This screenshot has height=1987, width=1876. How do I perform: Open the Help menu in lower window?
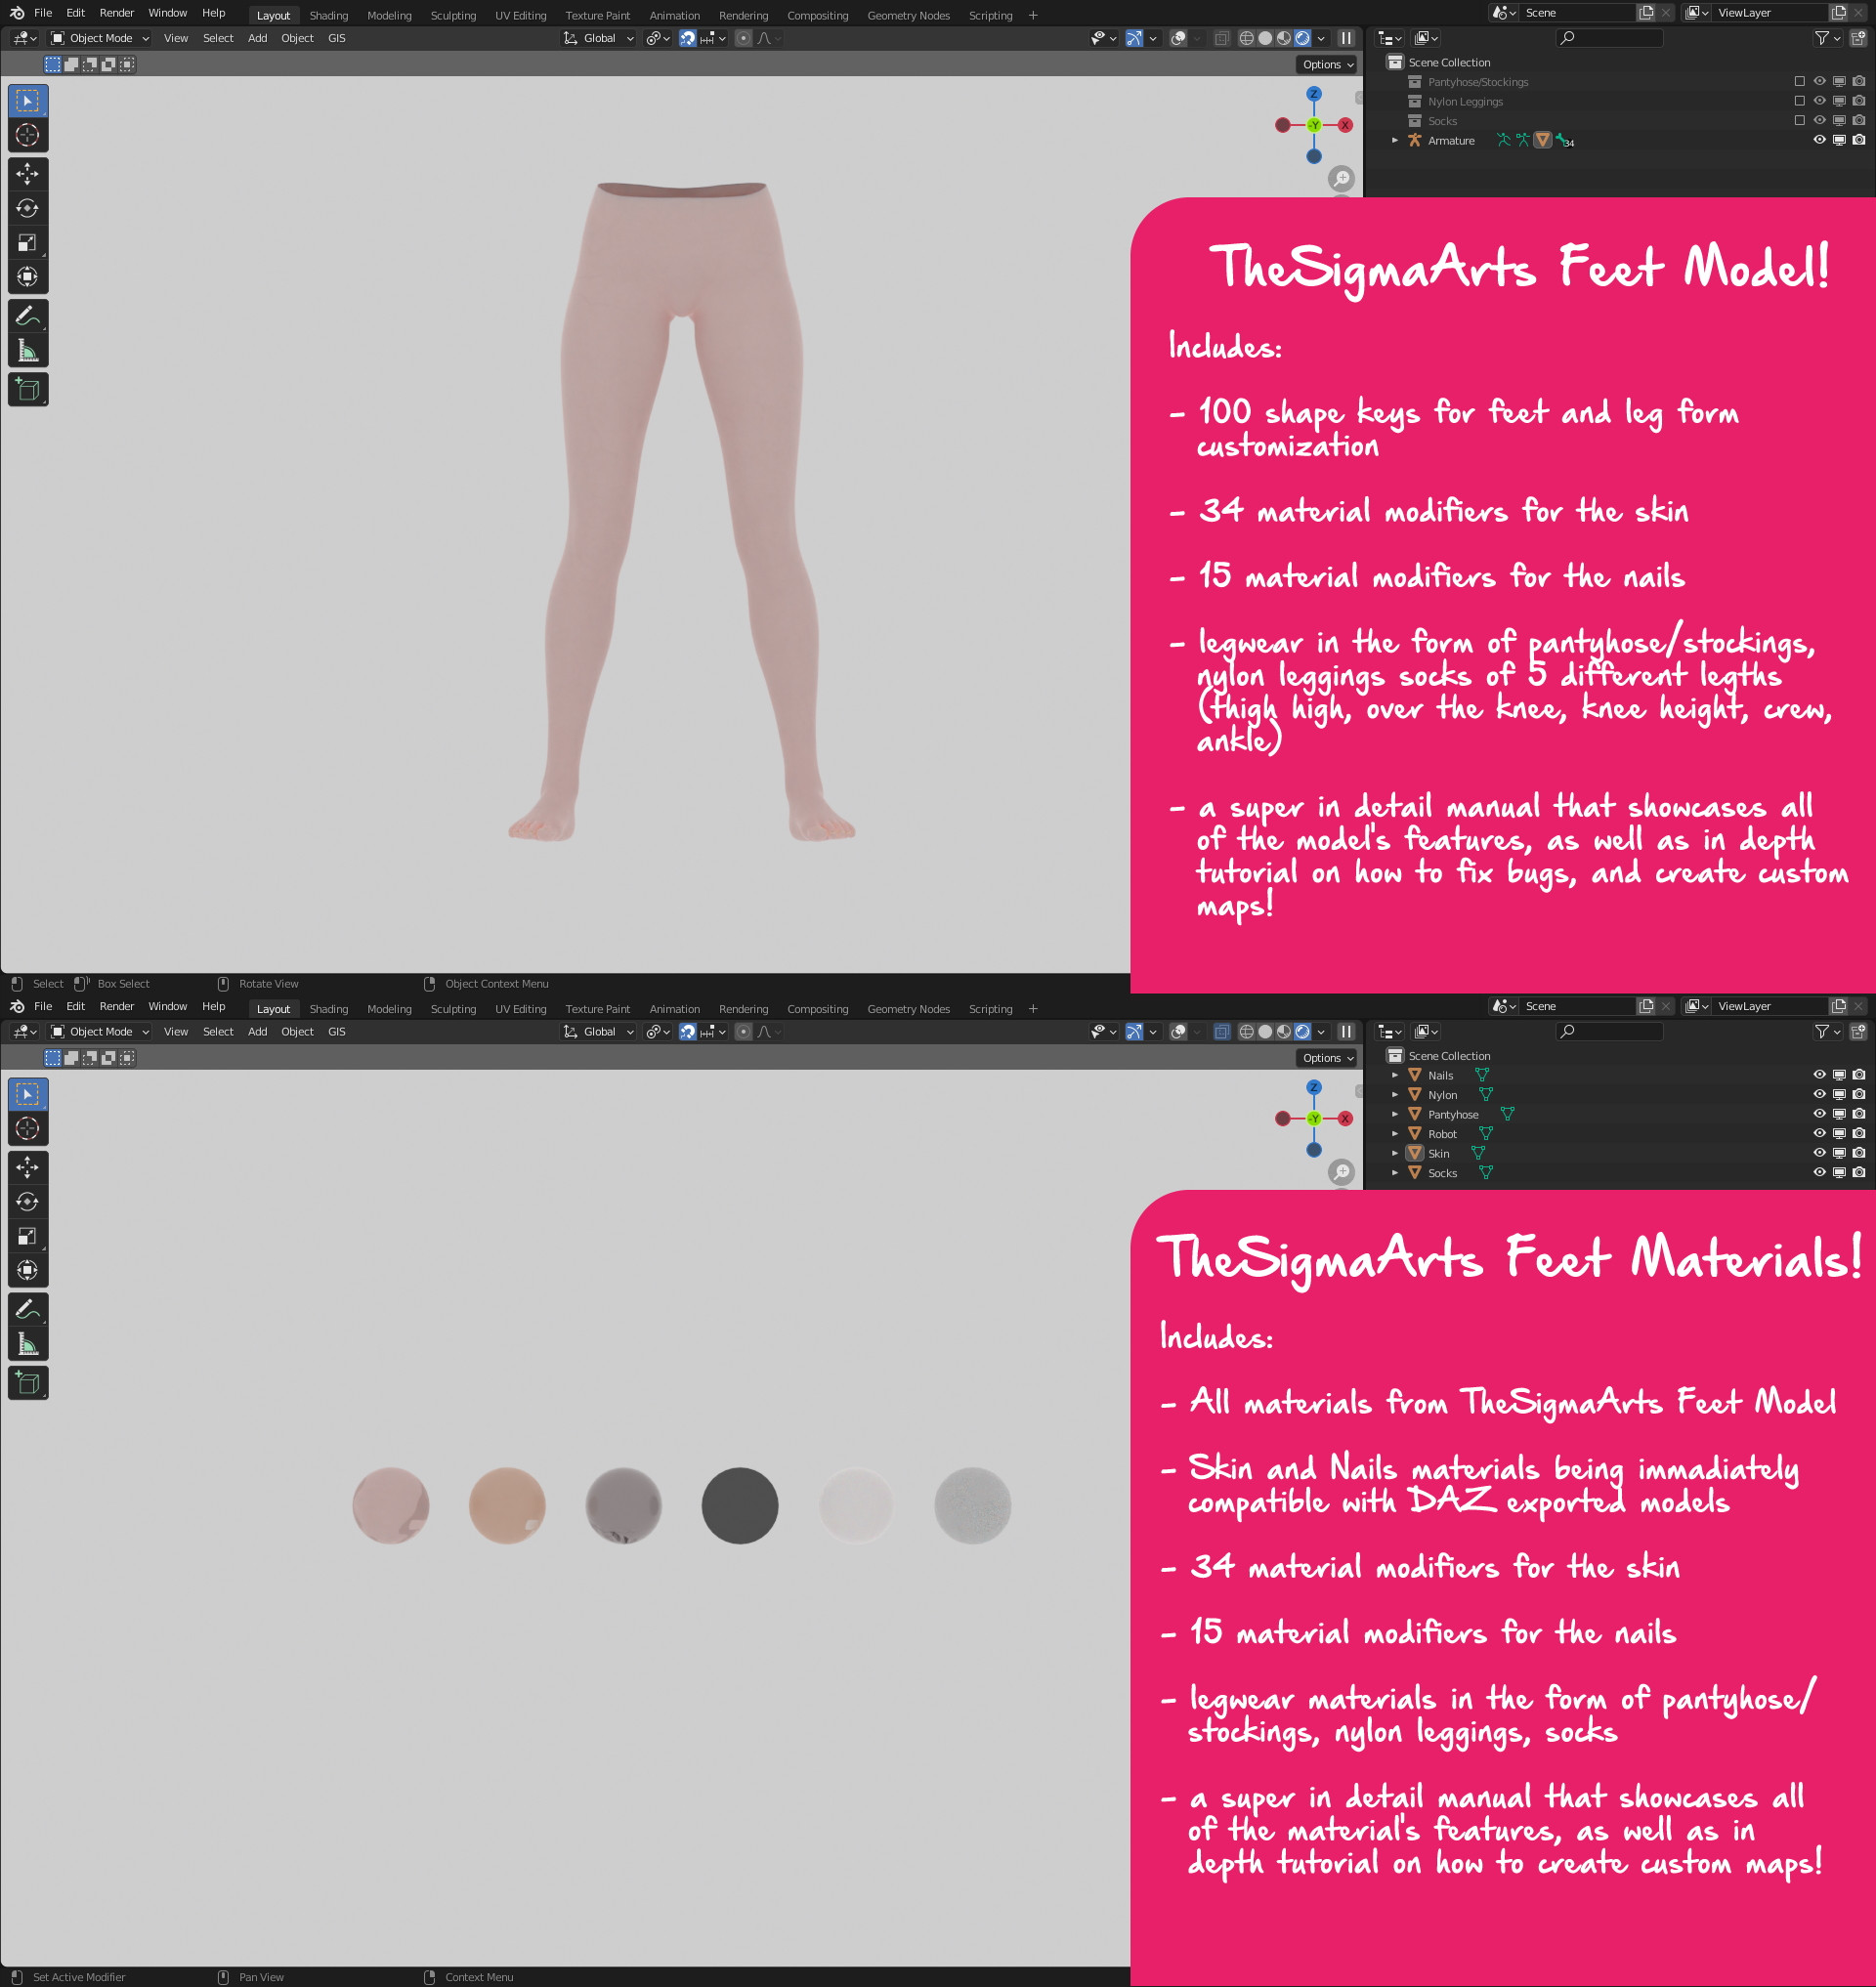tap(214, 1006)
